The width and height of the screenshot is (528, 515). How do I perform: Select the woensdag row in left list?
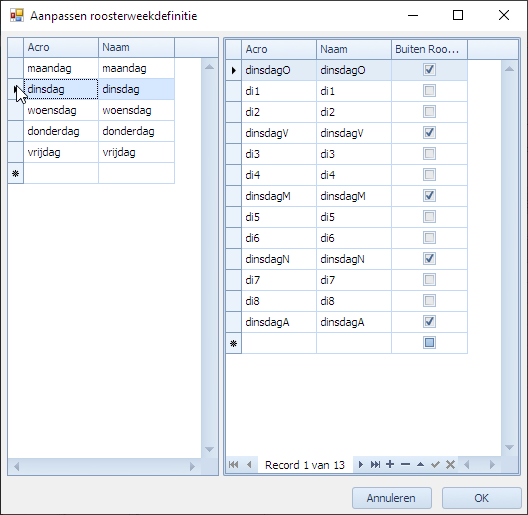(x=91, y=110)
